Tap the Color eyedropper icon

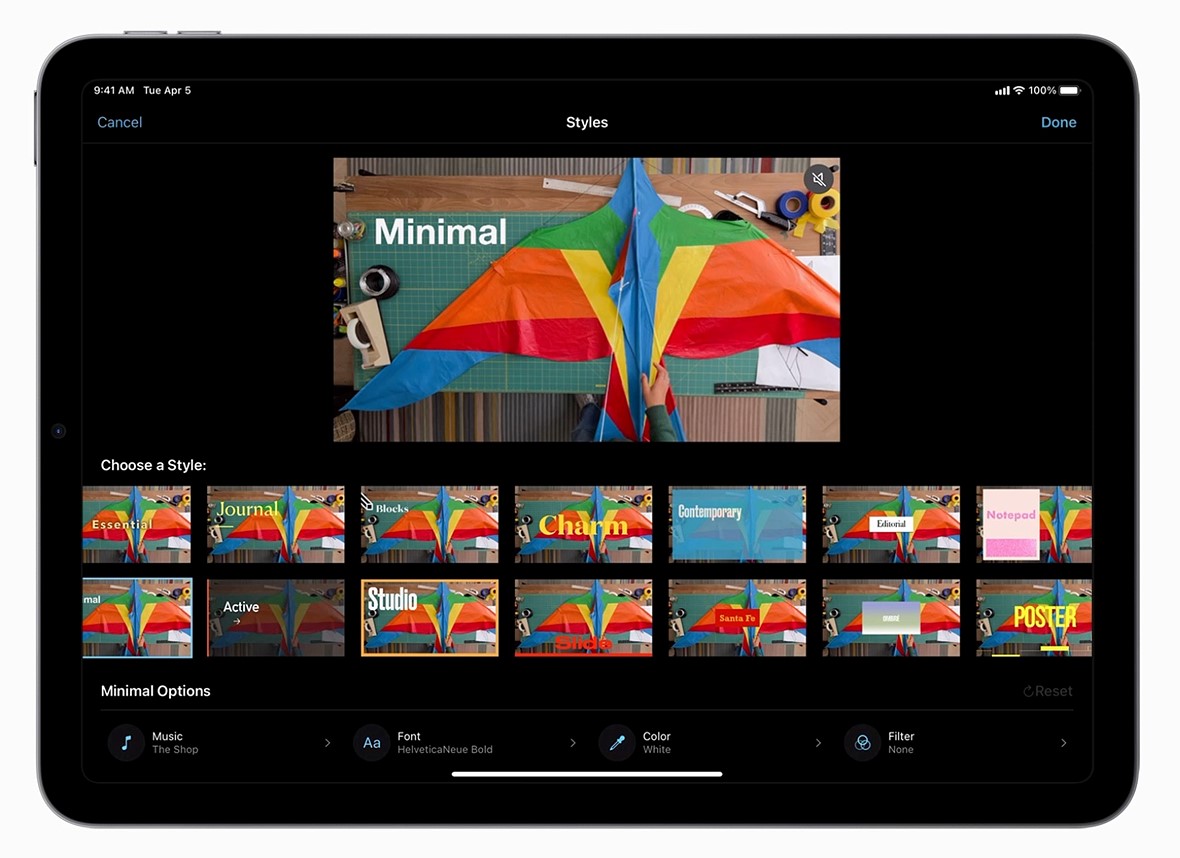[x=616, y=743]
